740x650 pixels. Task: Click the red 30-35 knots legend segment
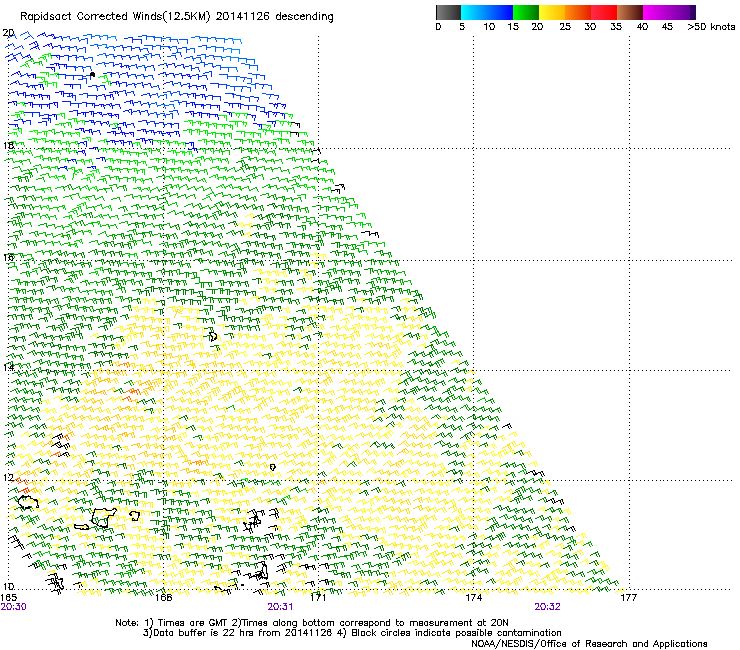604,12
